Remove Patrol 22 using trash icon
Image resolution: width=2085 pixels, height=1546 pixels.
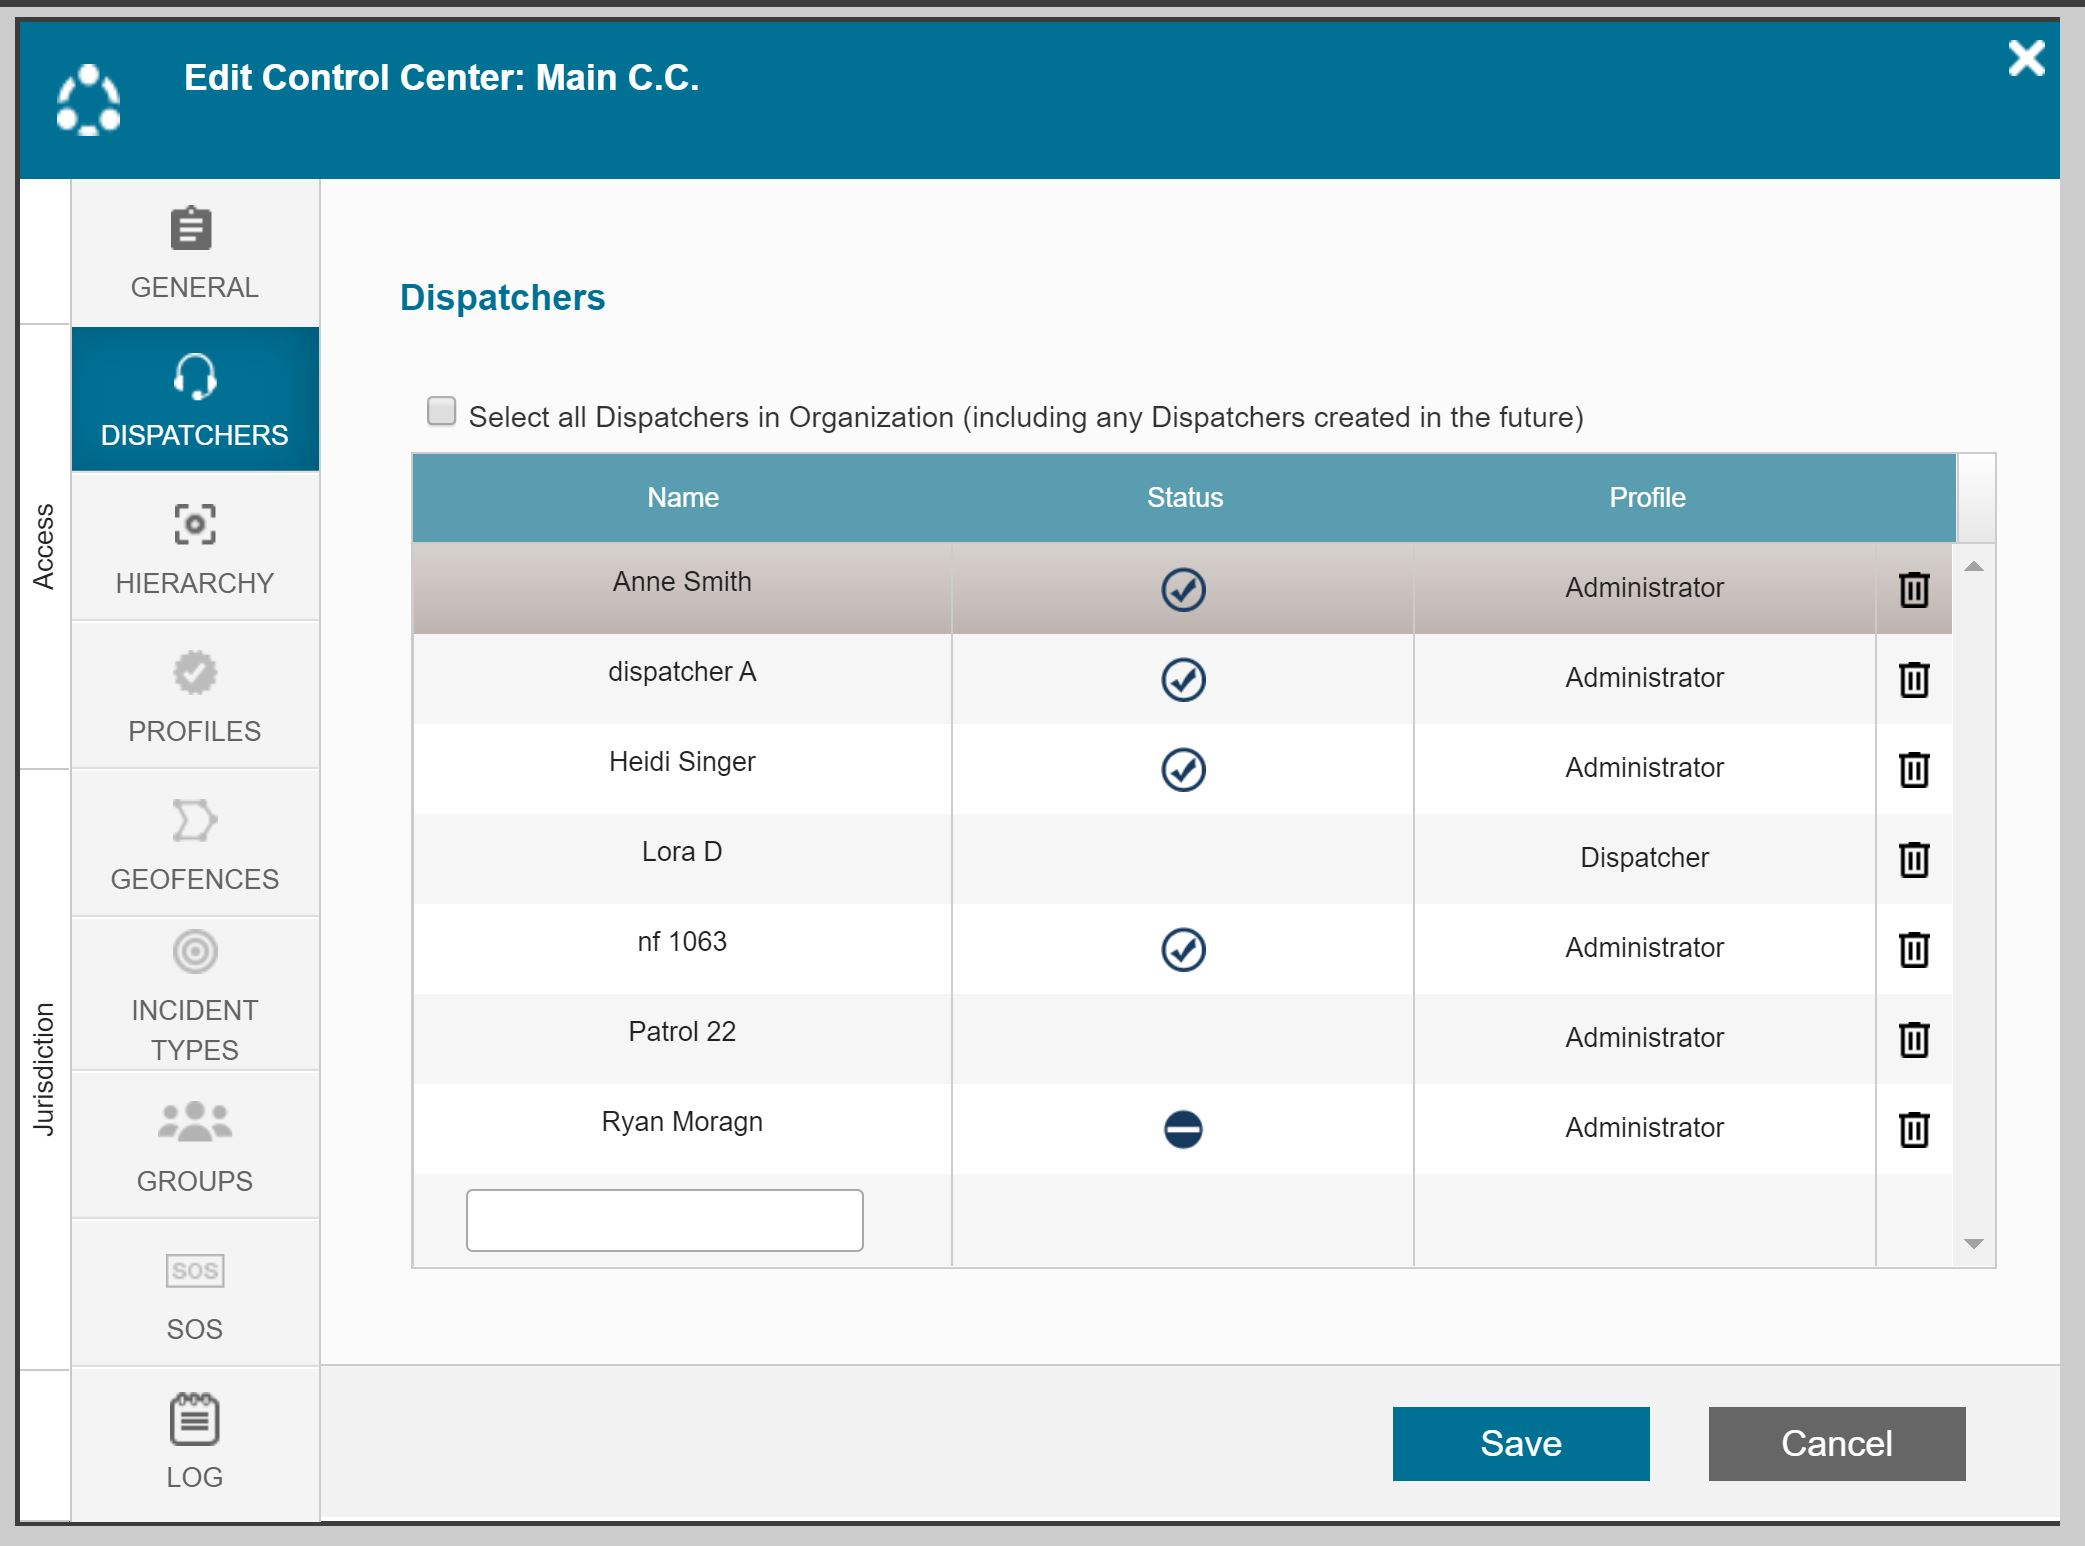click(x=1913, y=1039)
